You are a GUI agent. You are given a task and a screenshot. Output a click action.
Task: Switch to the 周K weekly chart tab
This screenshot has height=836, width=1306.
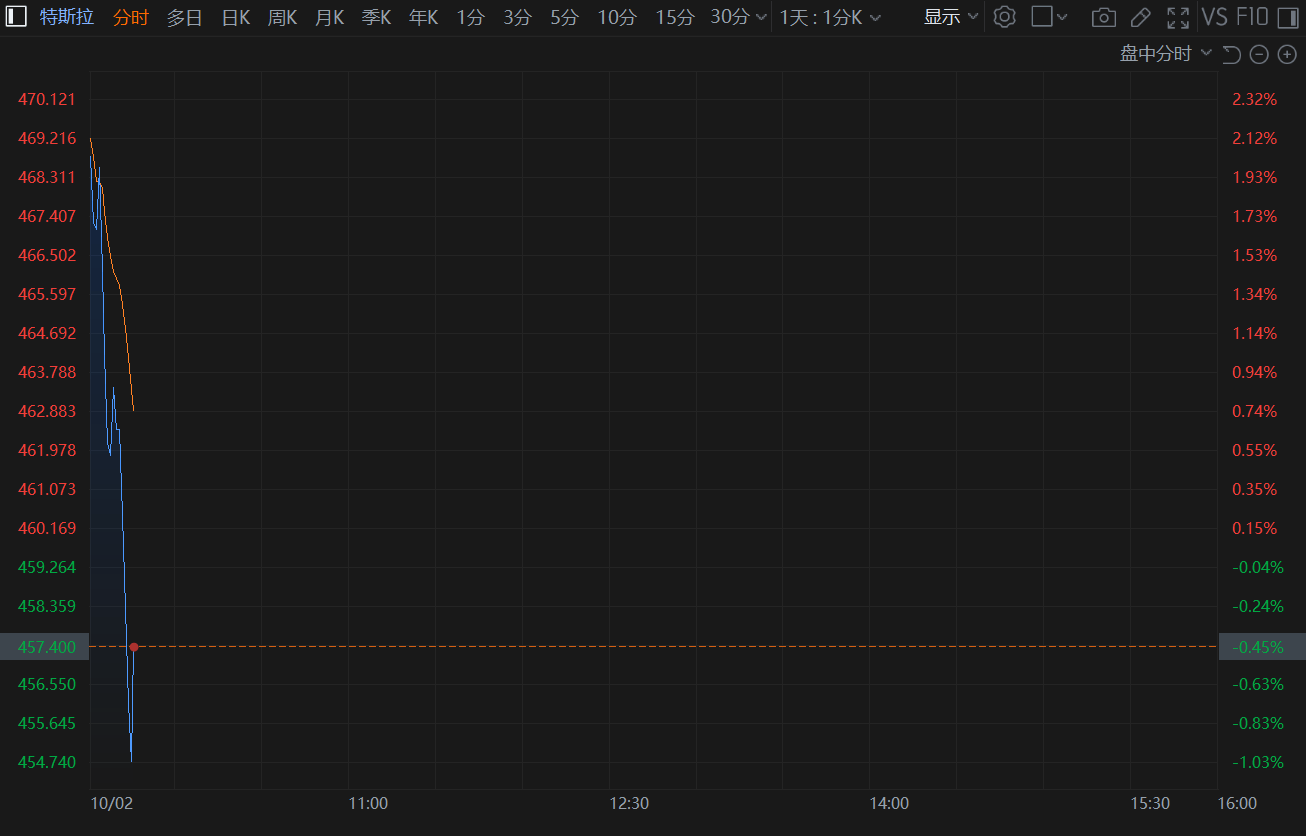tap(282, 17)
